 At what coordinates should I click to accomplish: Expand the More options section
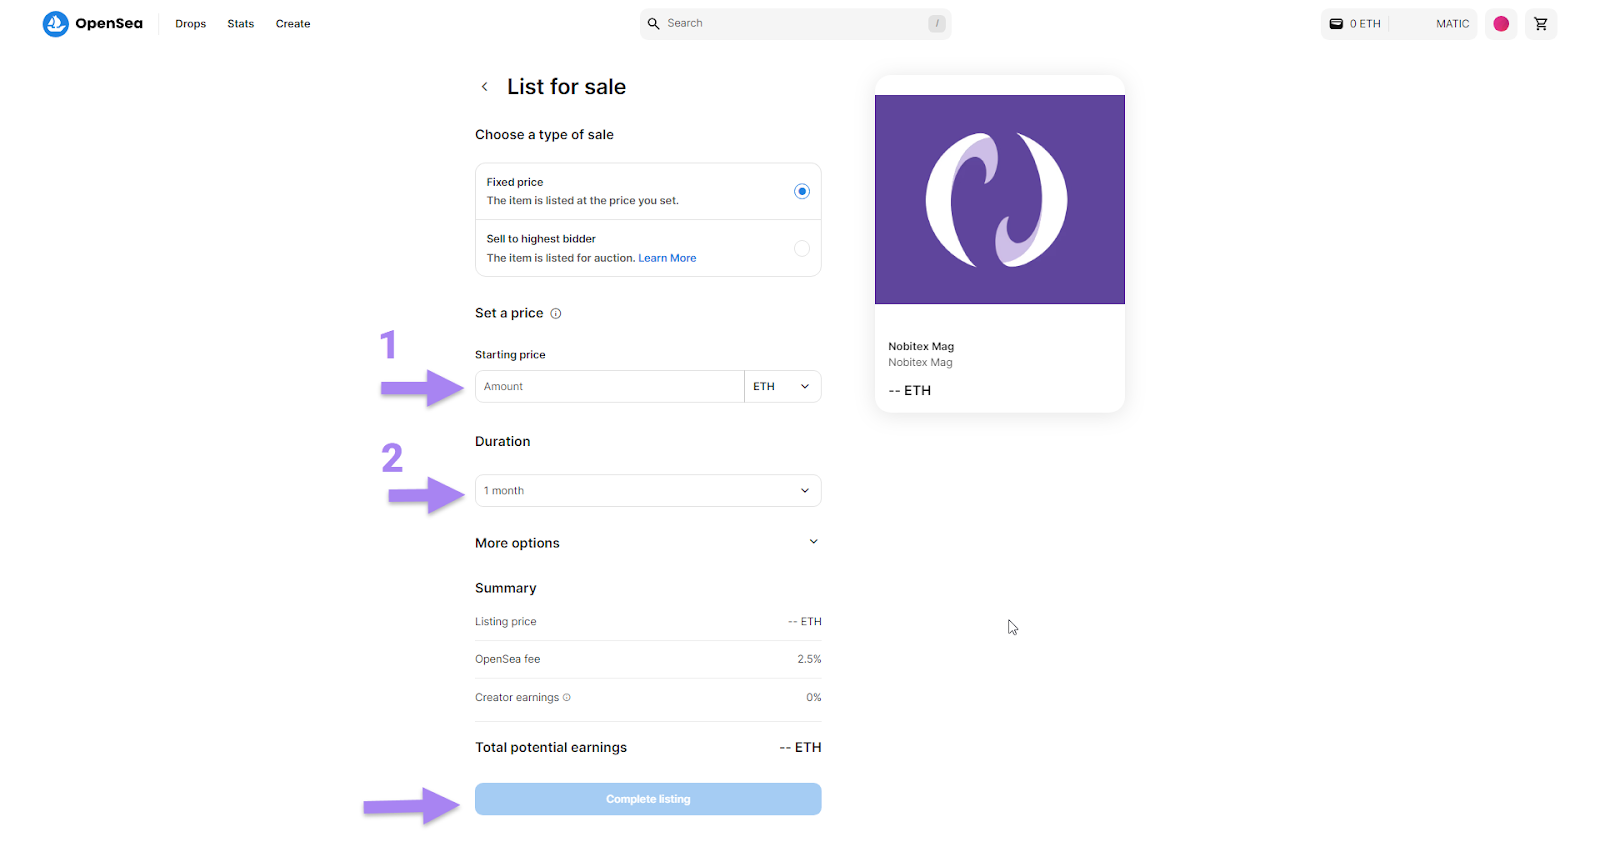point(813,542)
